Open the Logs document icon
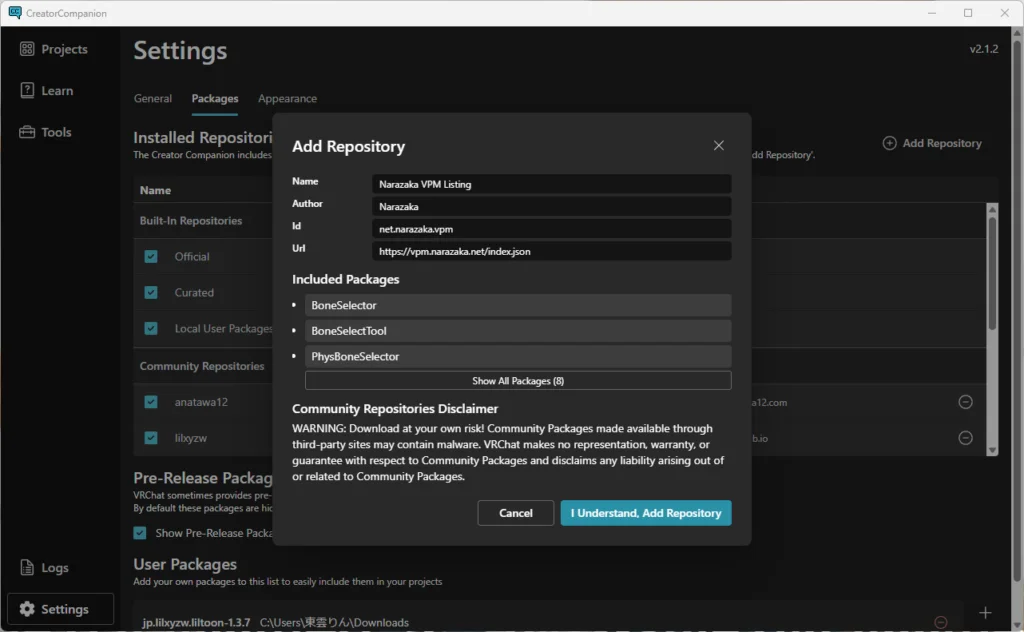Image resolution: width=1024 pixels, height=632 pixels. click(27, 567)
